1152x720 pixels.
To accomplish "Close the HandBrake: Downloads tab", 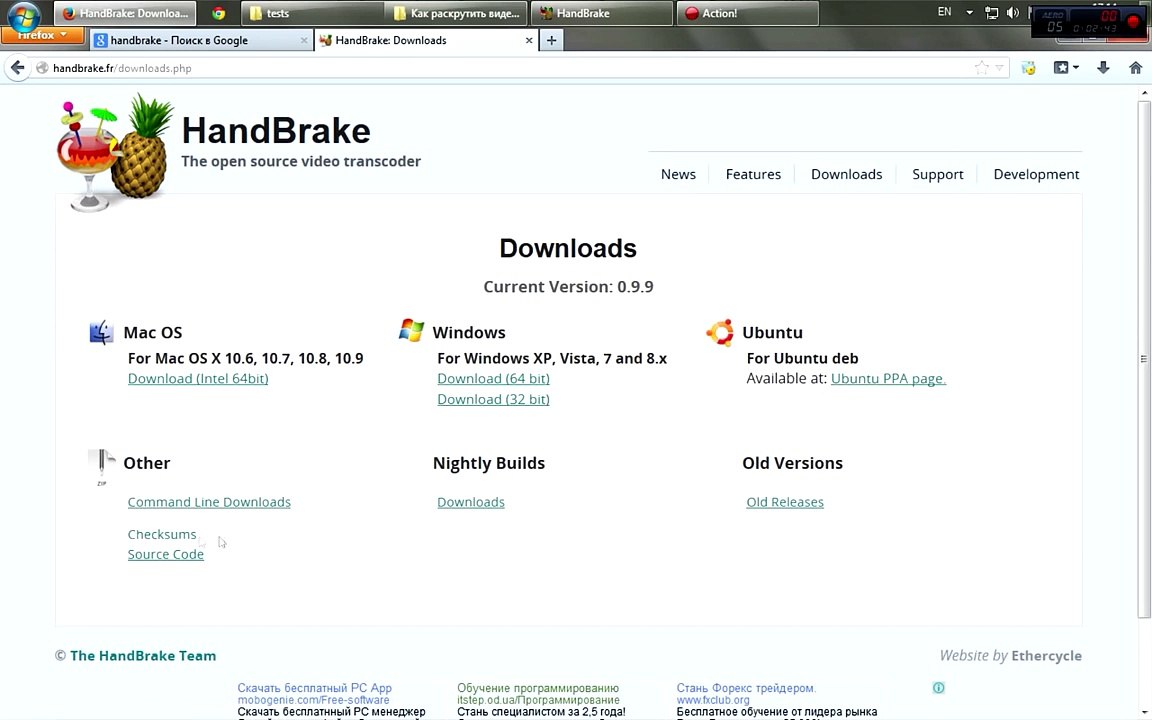I will [x=529, y=40].
